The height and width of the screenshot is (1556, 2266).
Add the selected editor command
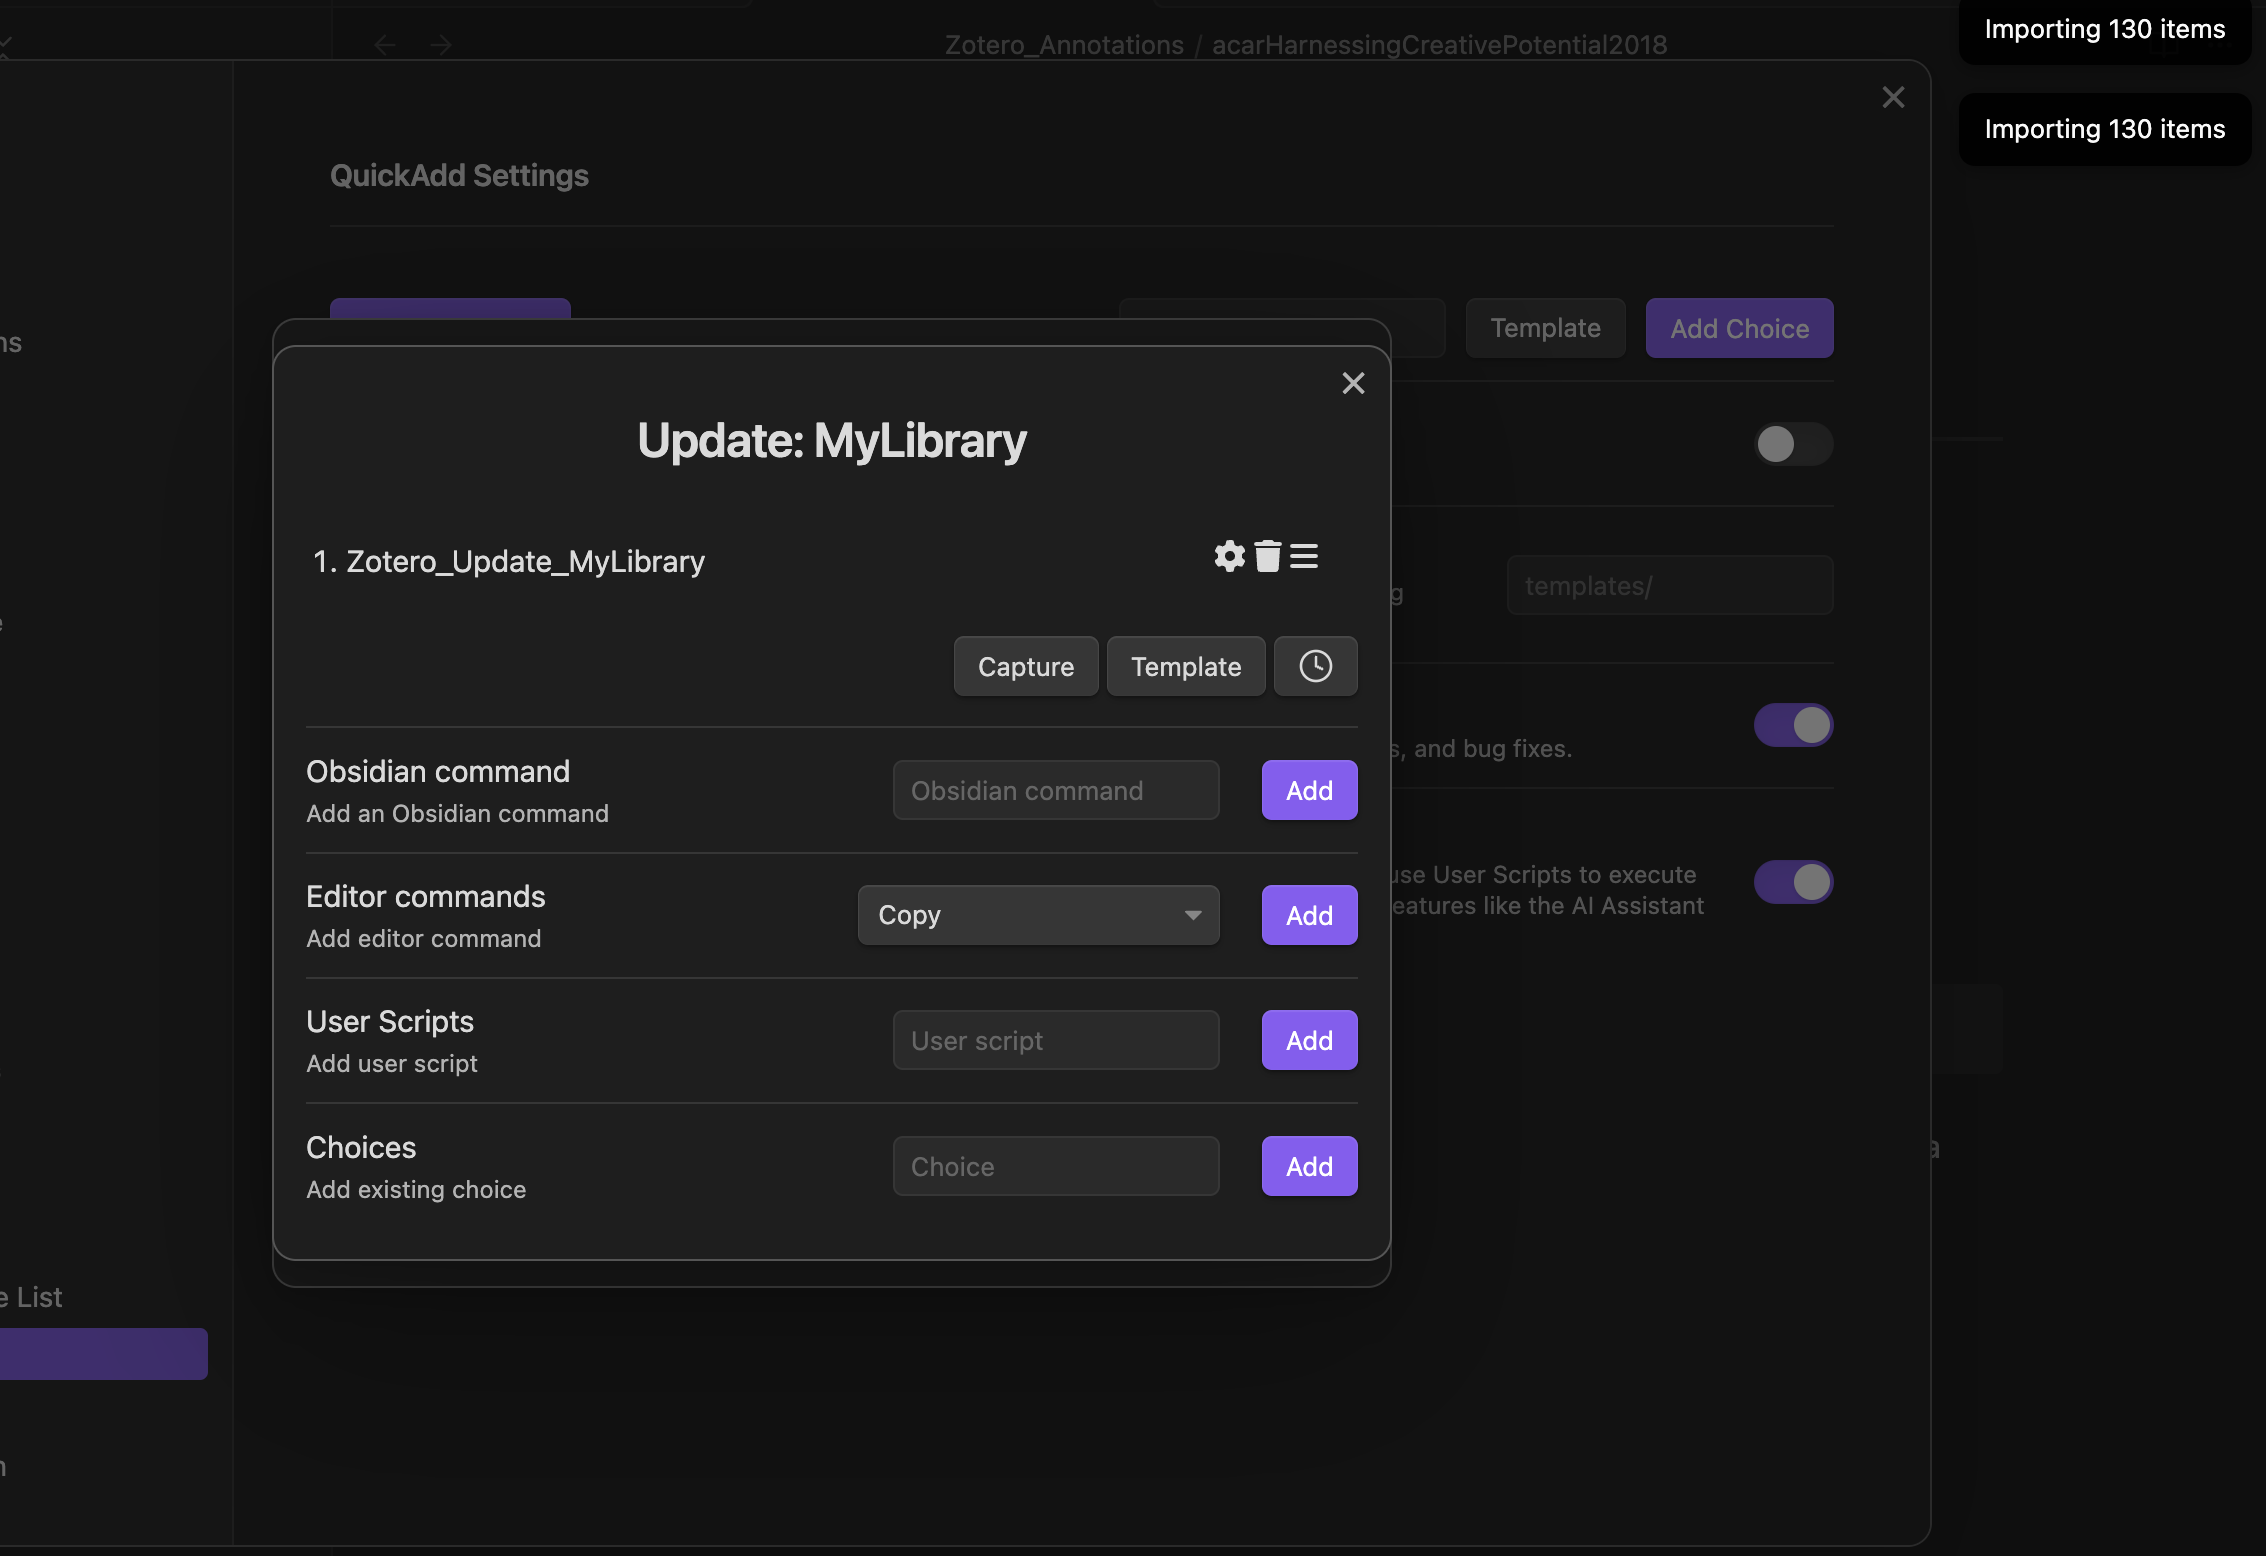tap(1309, 915)
